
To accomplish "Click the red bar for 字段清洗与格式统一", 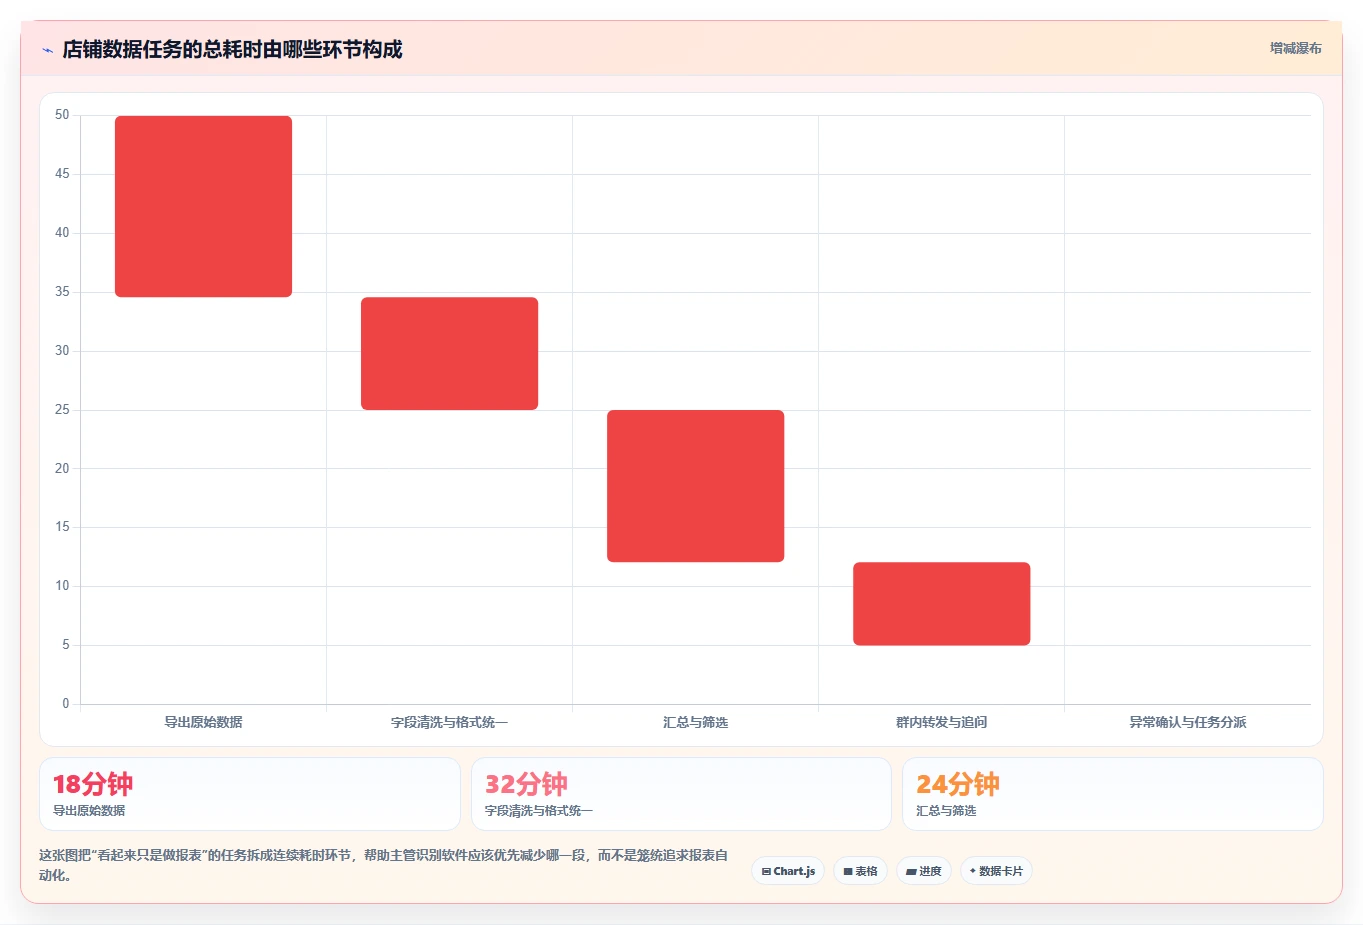I will point(449,353).
